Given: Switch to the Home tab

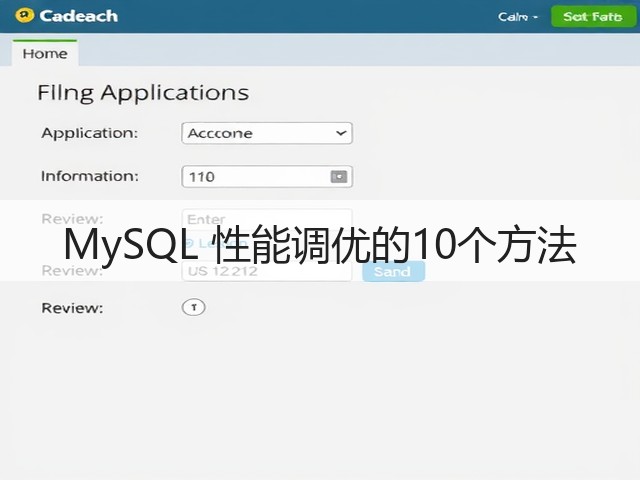Looking at the screenshot, I should pos(45,53).
